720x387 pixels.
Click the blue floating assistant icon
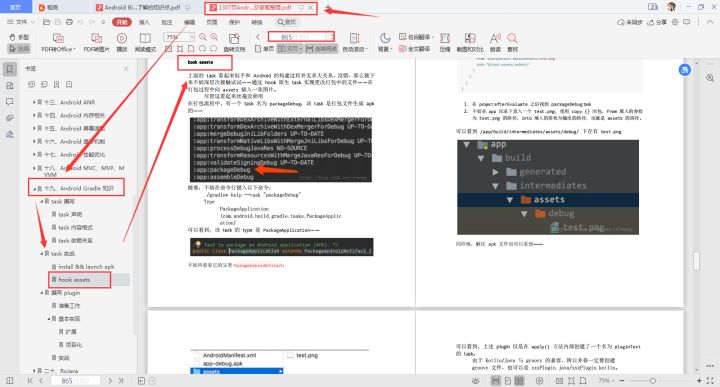coord(685,70)
